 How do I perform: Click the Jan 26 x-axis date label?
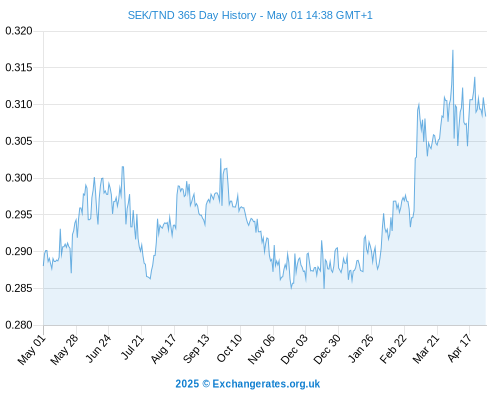pos(360,349)
